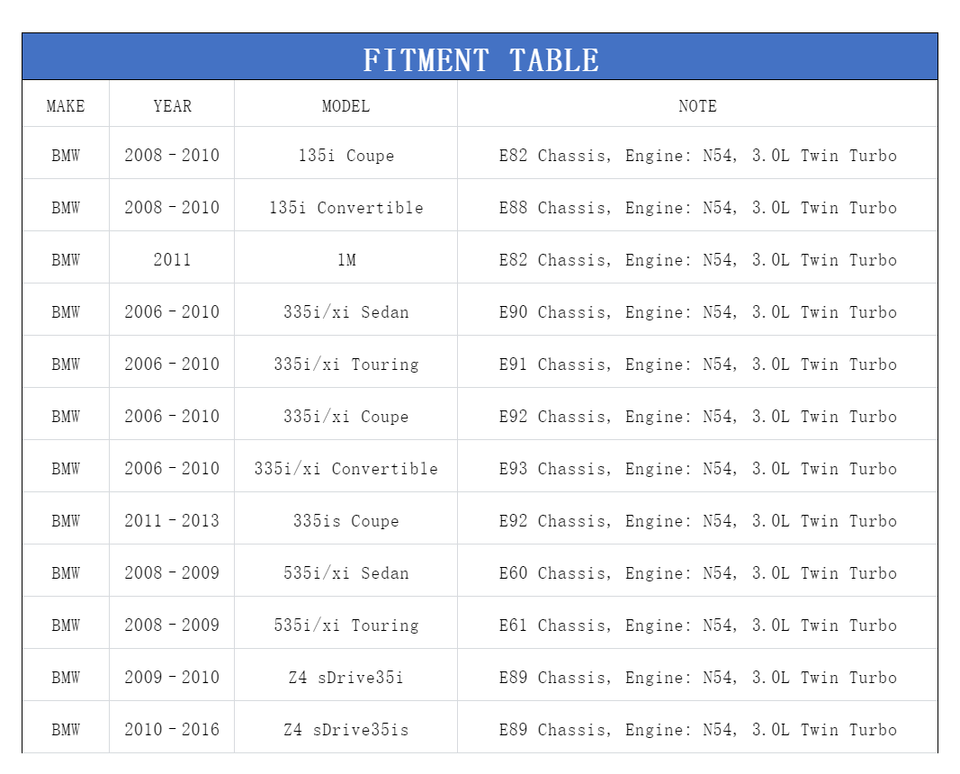Click the E61 Chassis note cell

click(697, 625)
